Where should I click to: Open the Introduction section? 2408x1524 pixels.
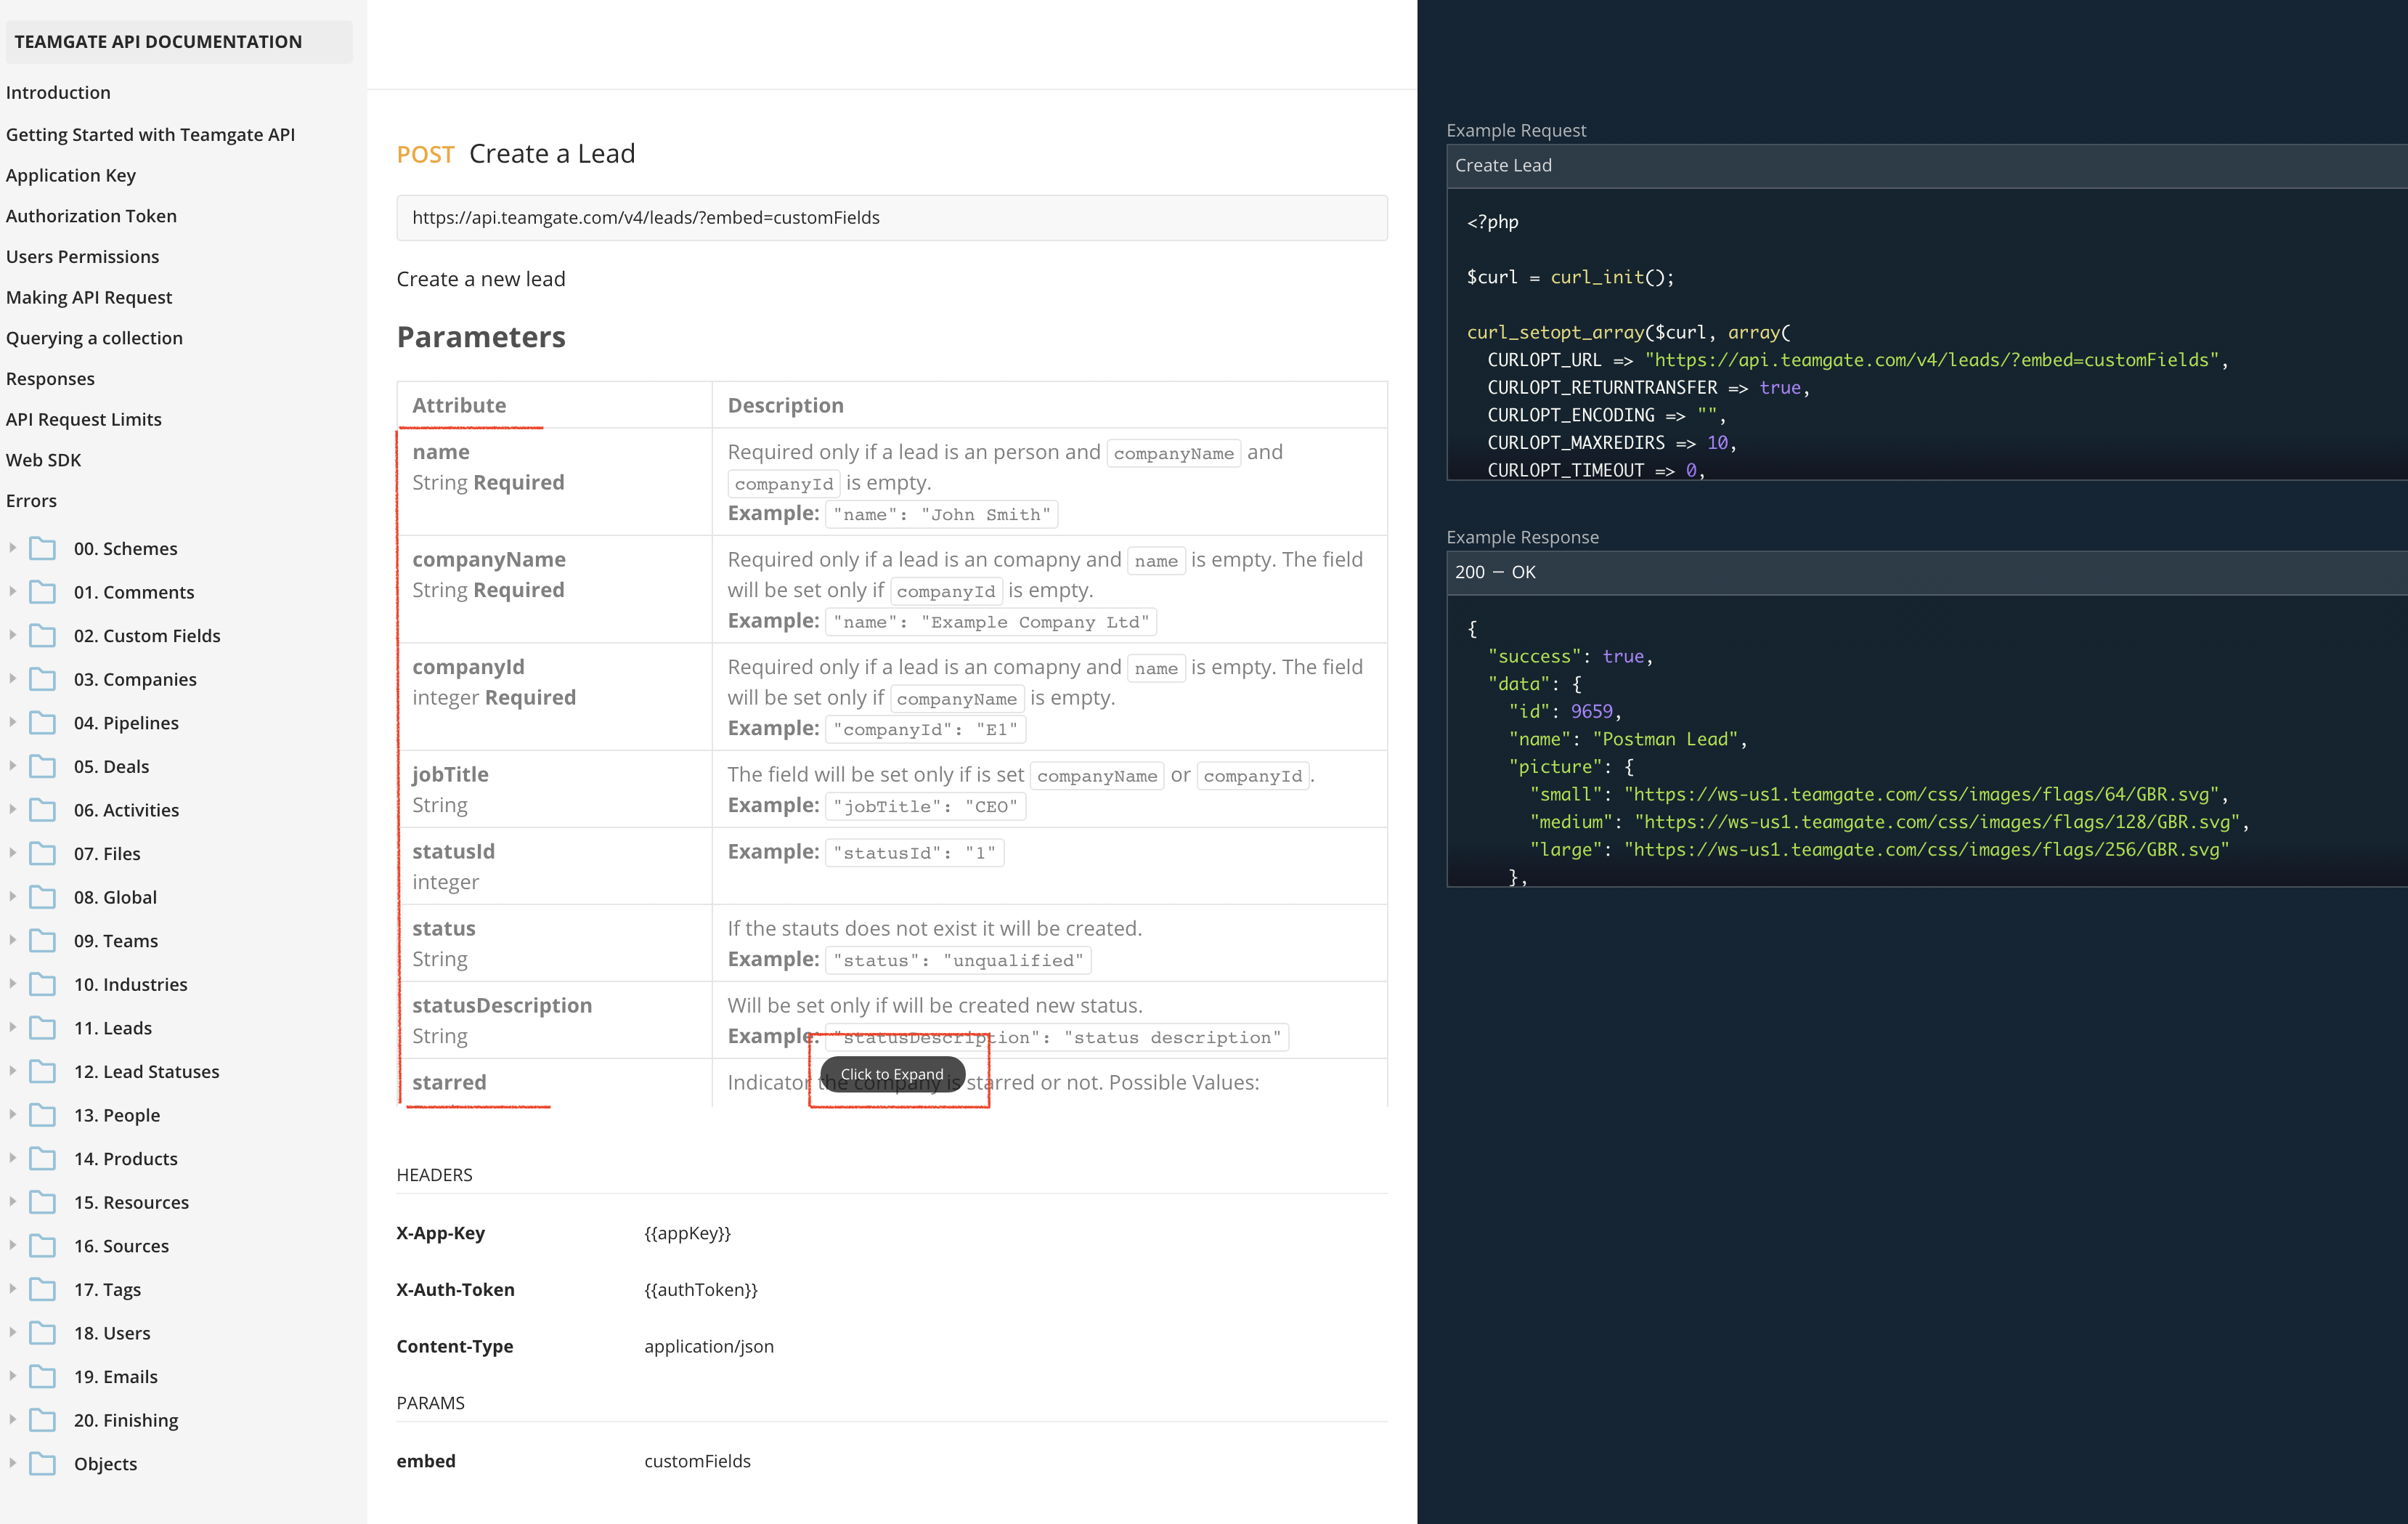[58, 92]
